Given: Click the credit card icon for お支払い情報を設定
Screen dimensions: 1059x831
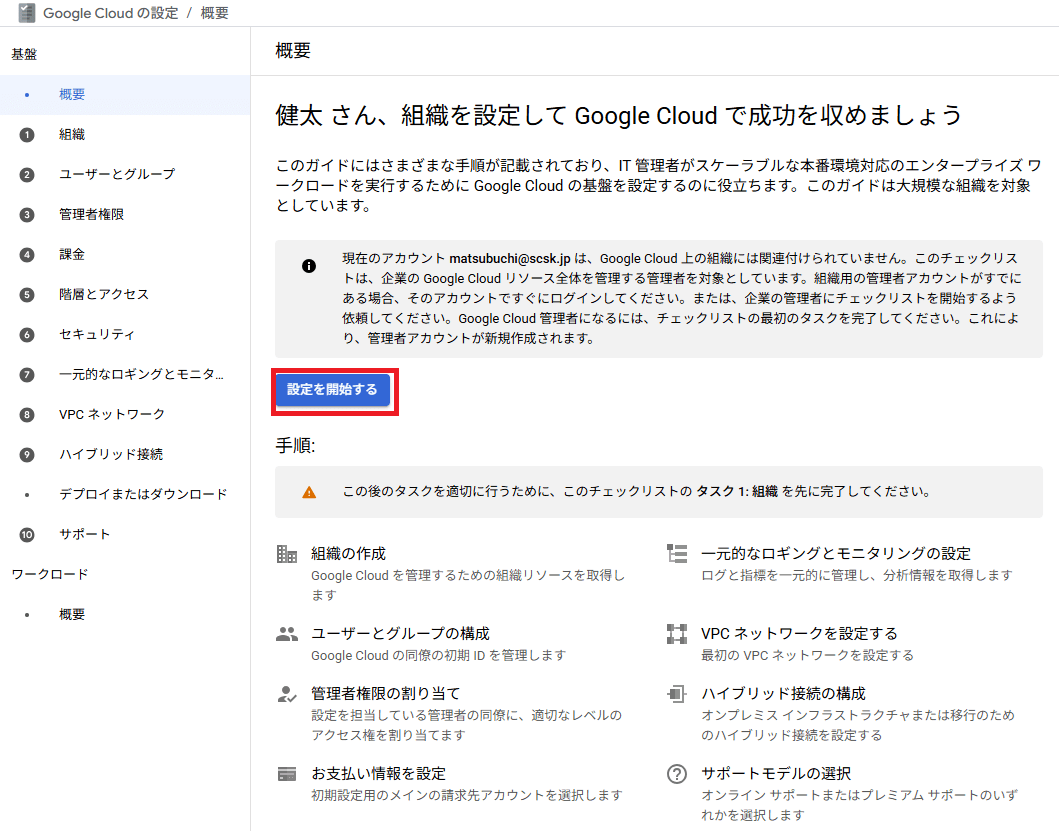Looking at the screenshot, I should pyautogui.click(x=287, y=774).
